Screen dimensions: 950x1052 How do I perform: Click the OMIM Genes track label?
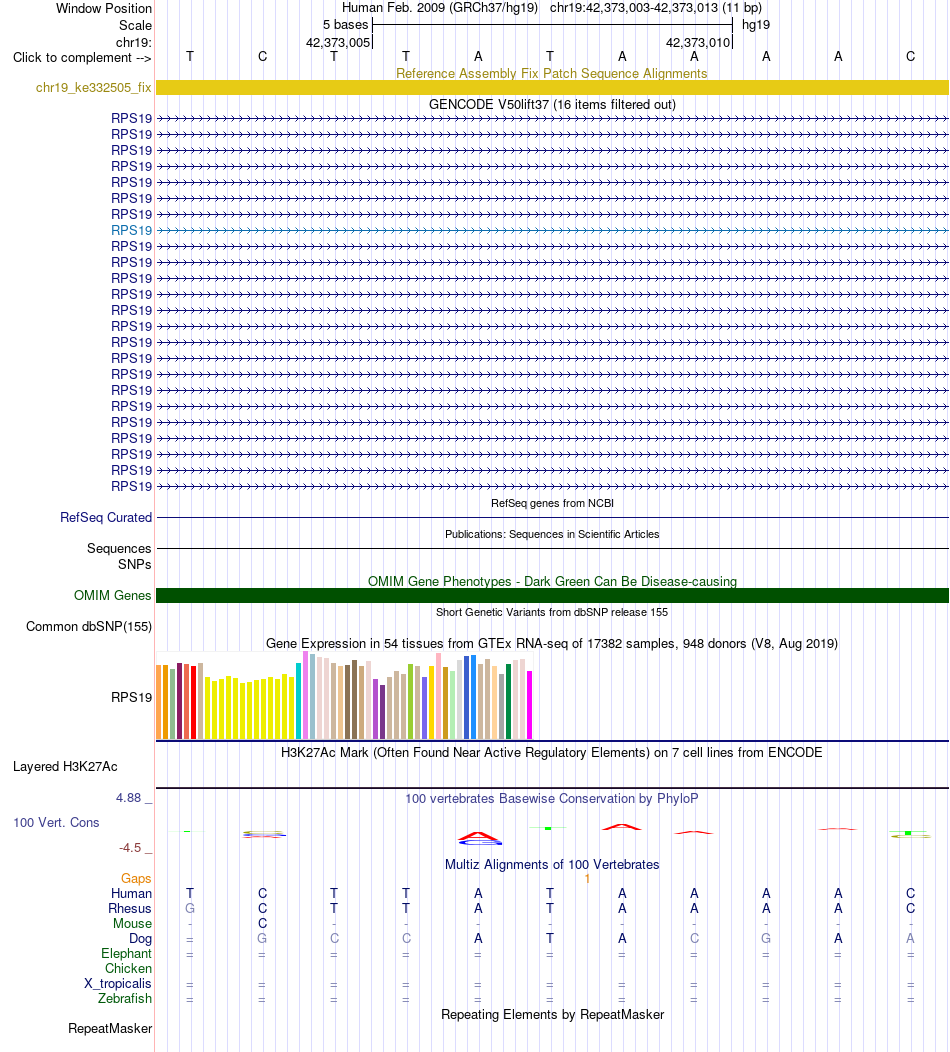coord(113,595)
